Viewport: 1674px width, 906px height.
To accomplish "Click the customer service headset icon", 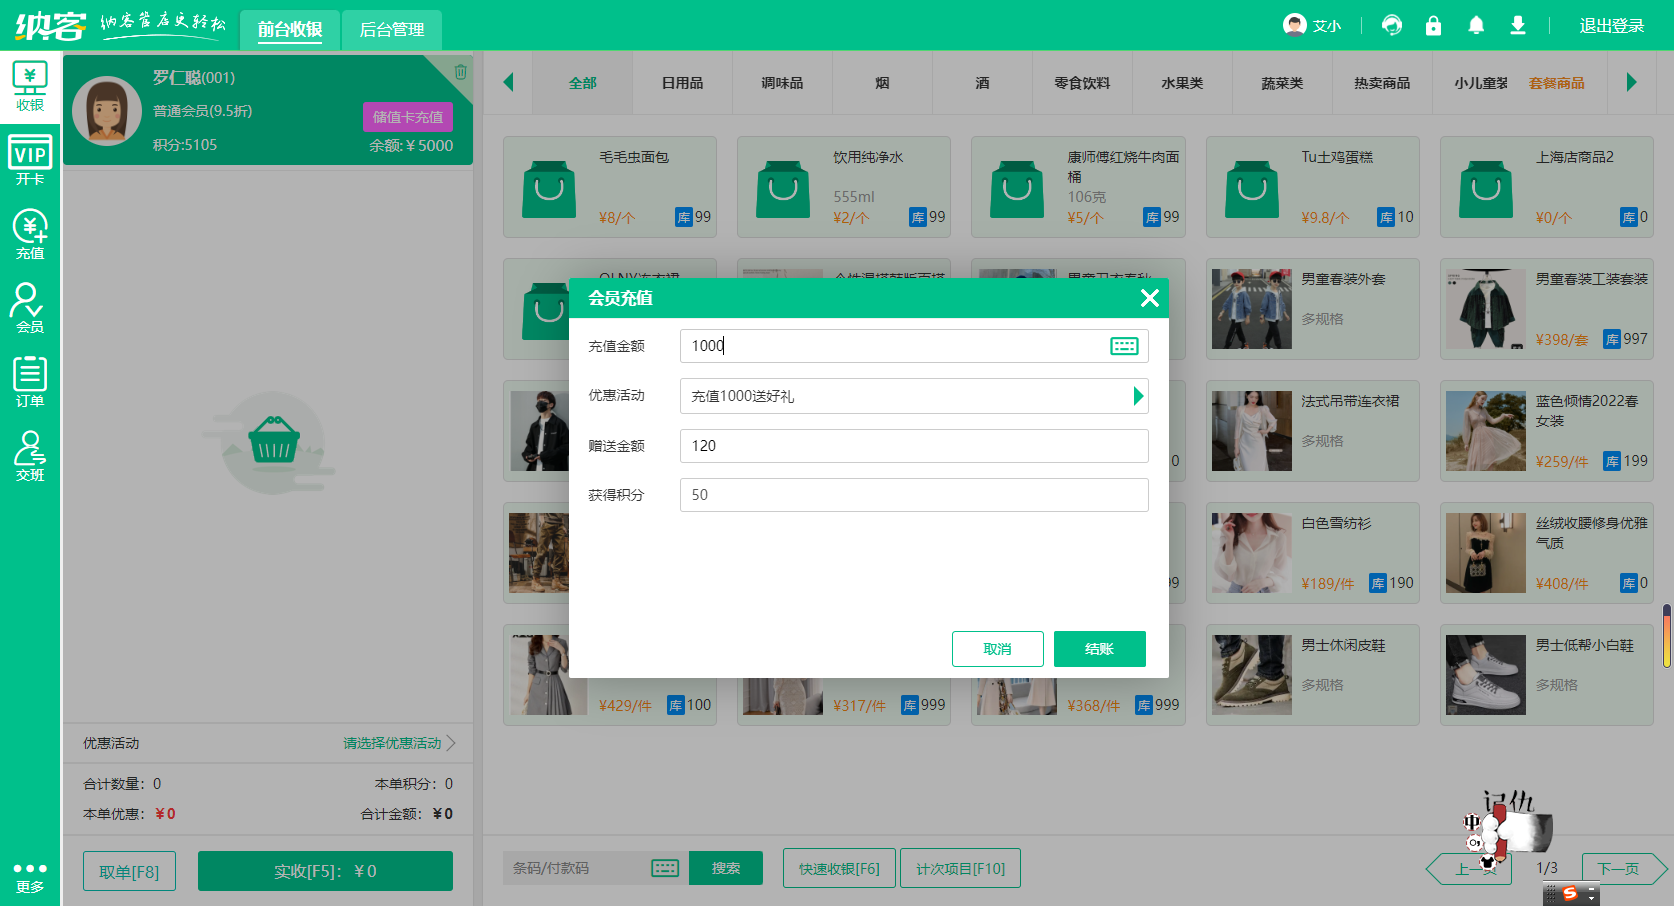I will coord(1391,26).
